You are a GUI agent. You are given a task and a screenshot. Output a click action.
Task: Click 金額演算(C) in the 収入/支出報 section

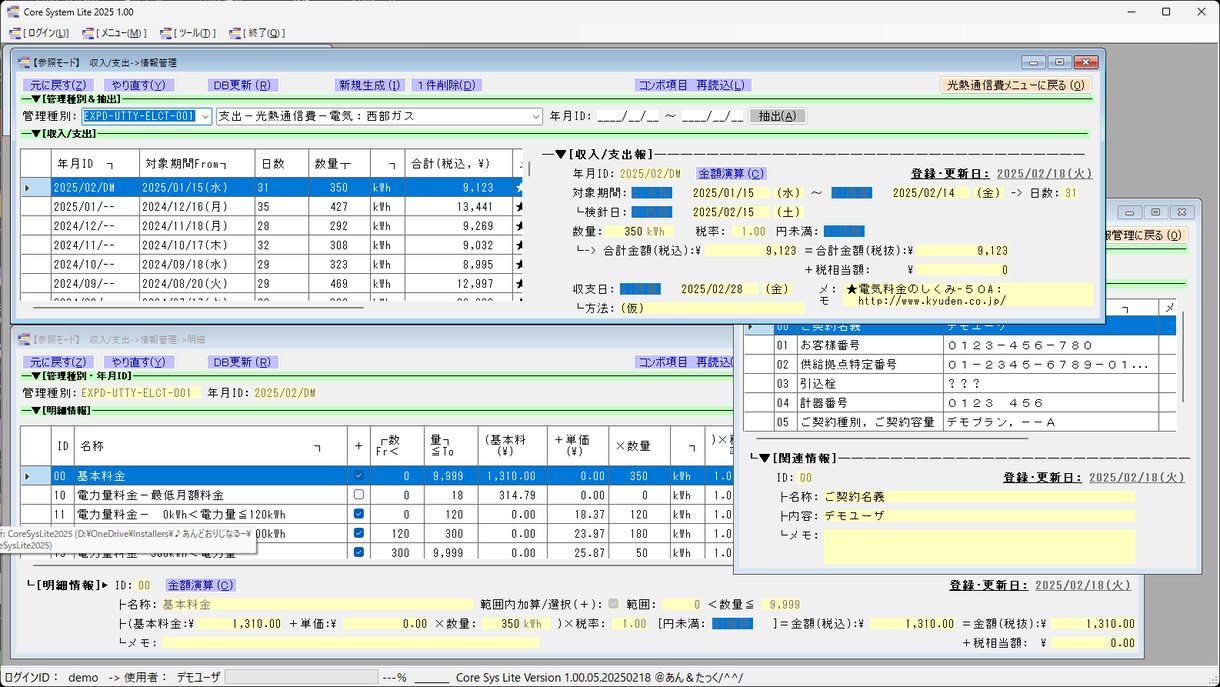tap(730, 174)
